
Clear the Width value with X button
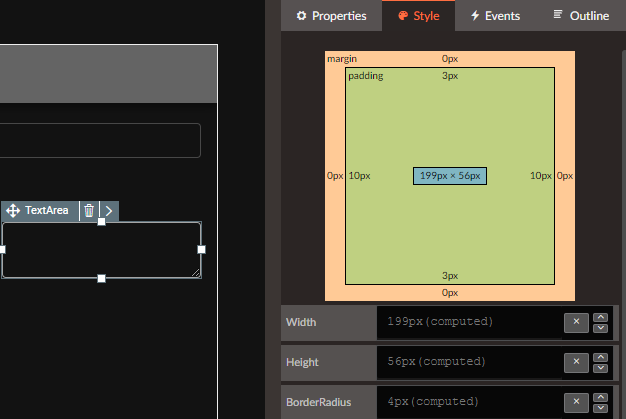(576, 322)
